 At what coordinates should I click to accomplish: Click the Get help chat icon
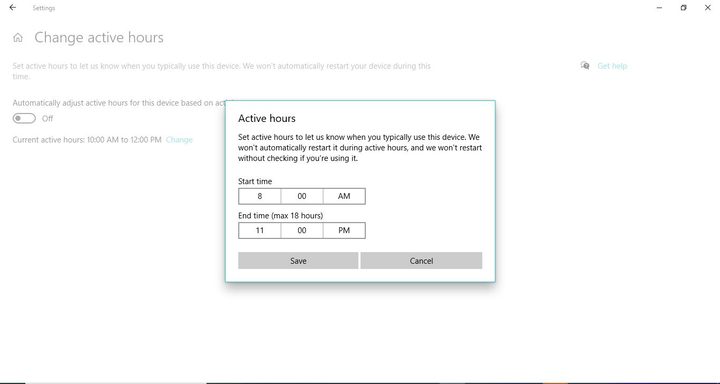585,66
